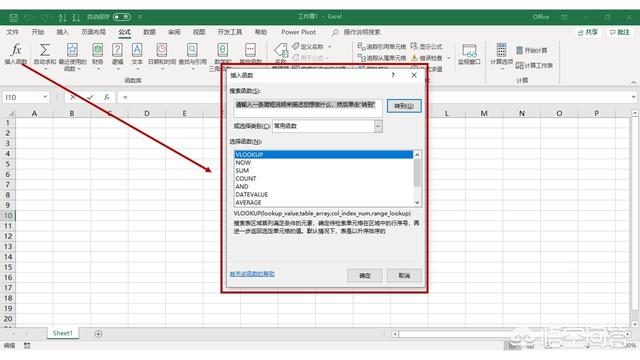Select COUNT in the function list
Image resolution: width=640 pixels, height=360 pixels.
click(x=324, y=178)
